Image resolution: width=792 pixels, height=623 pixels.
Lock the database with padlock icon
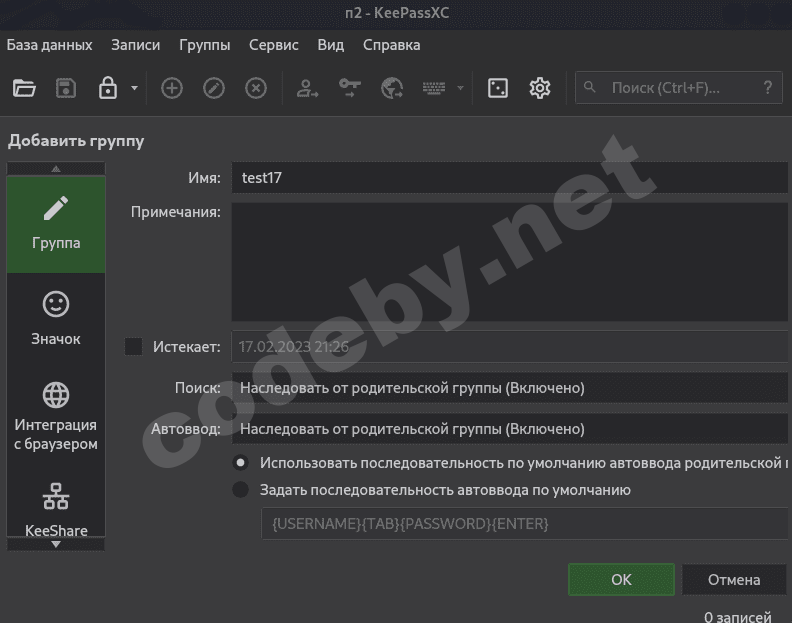coord(108,88)
